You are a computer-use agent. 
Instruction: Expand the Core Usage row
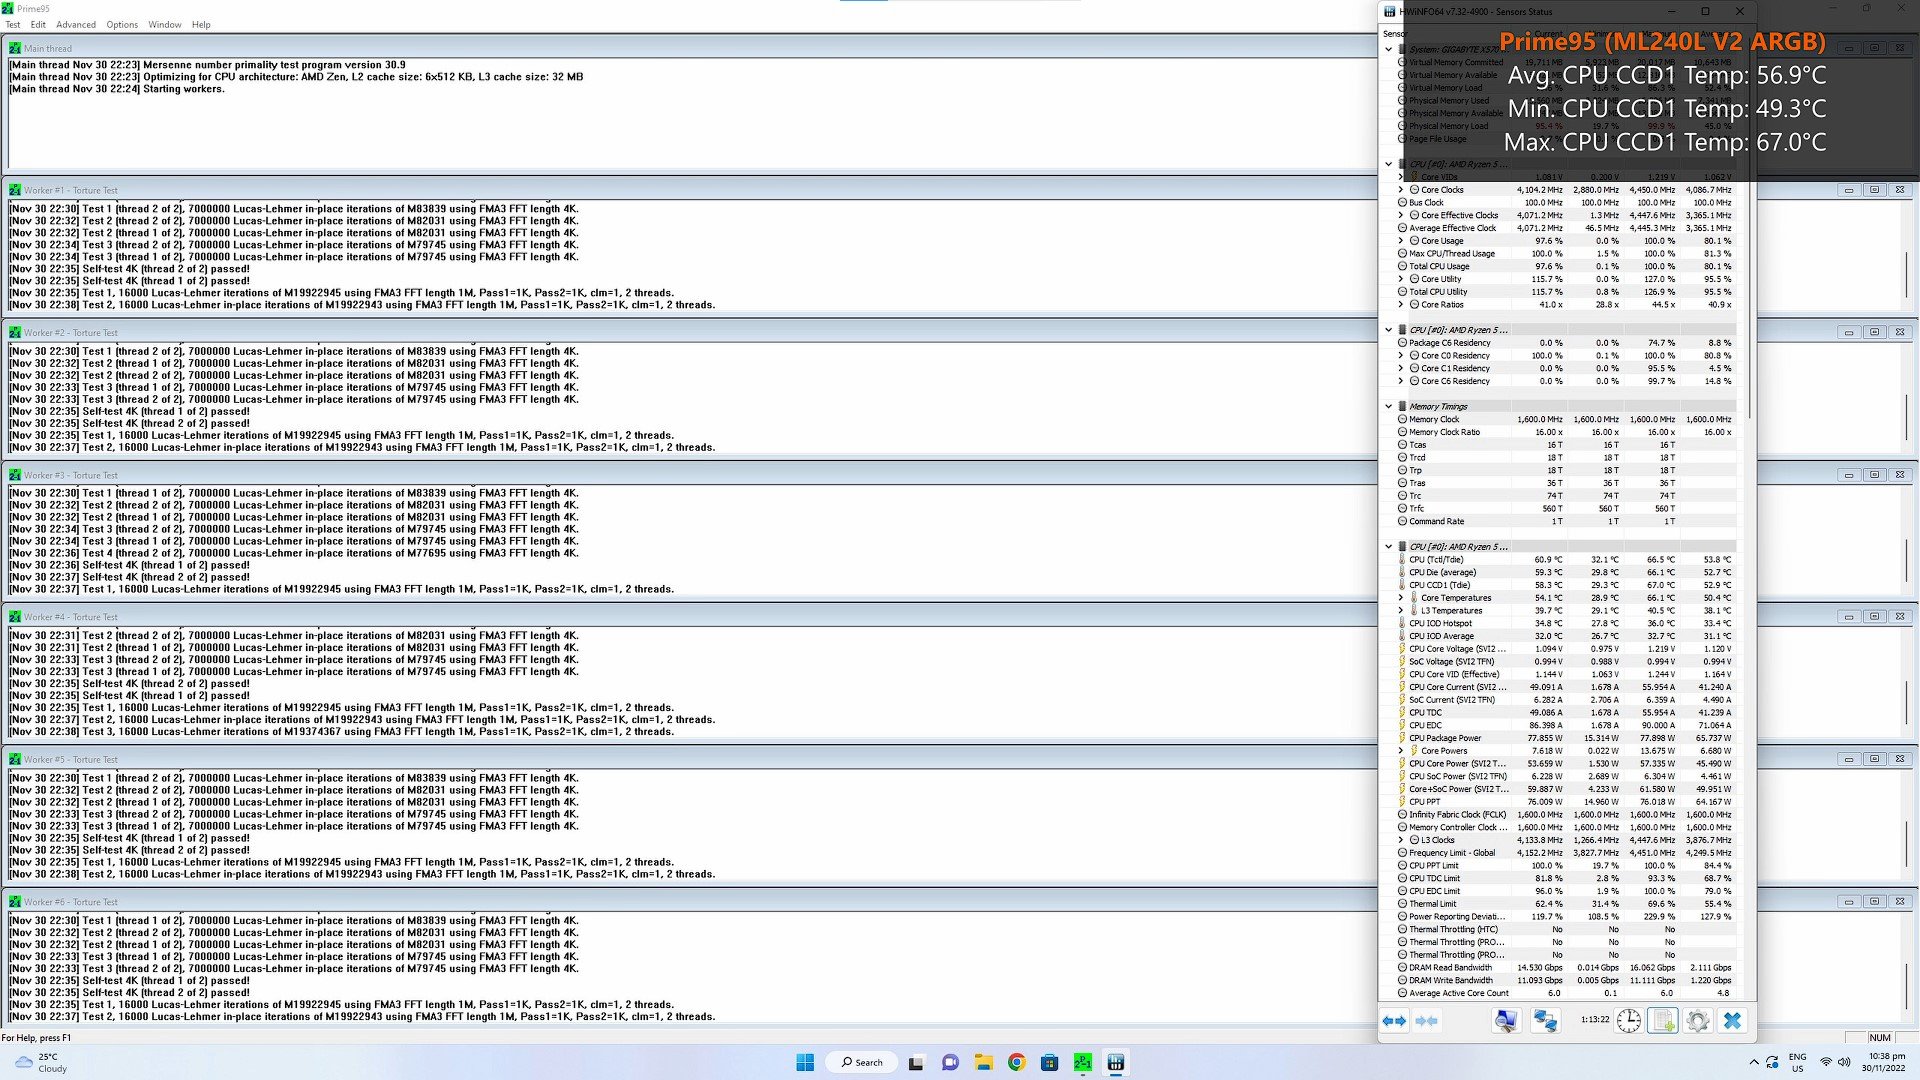[1401, 241]
